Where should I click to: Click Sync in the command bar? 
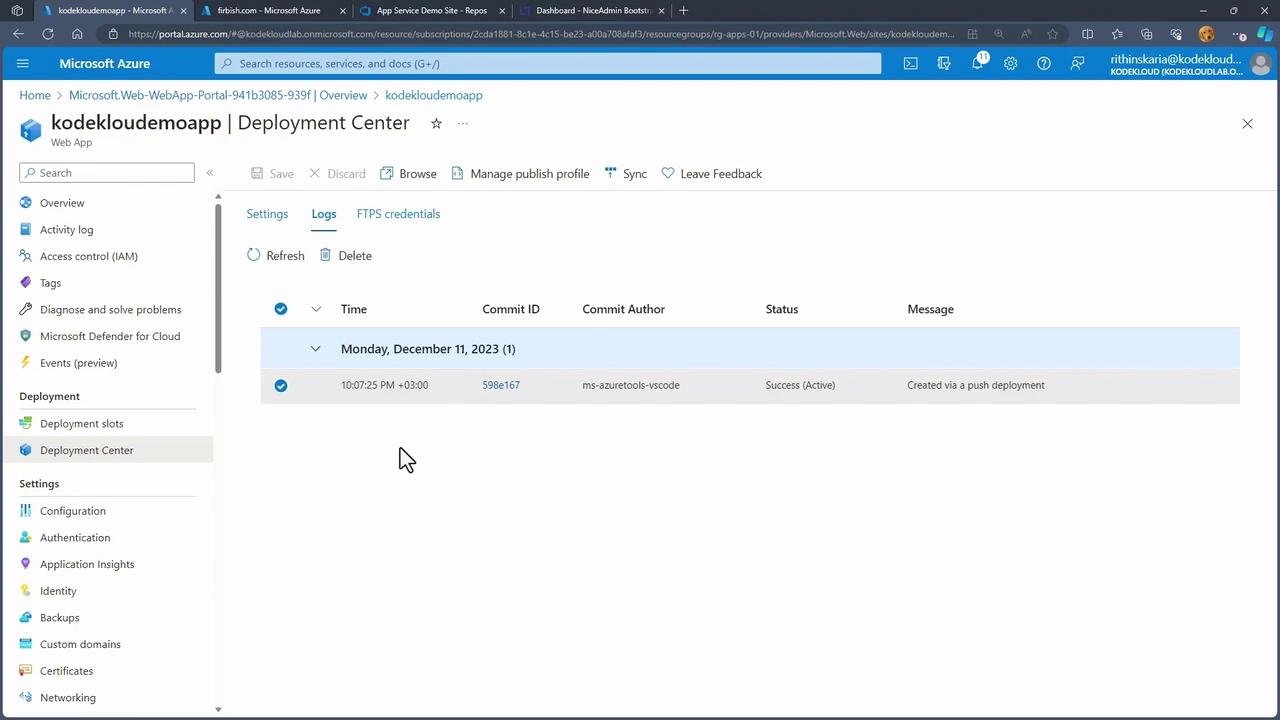(x=625, y=173)
